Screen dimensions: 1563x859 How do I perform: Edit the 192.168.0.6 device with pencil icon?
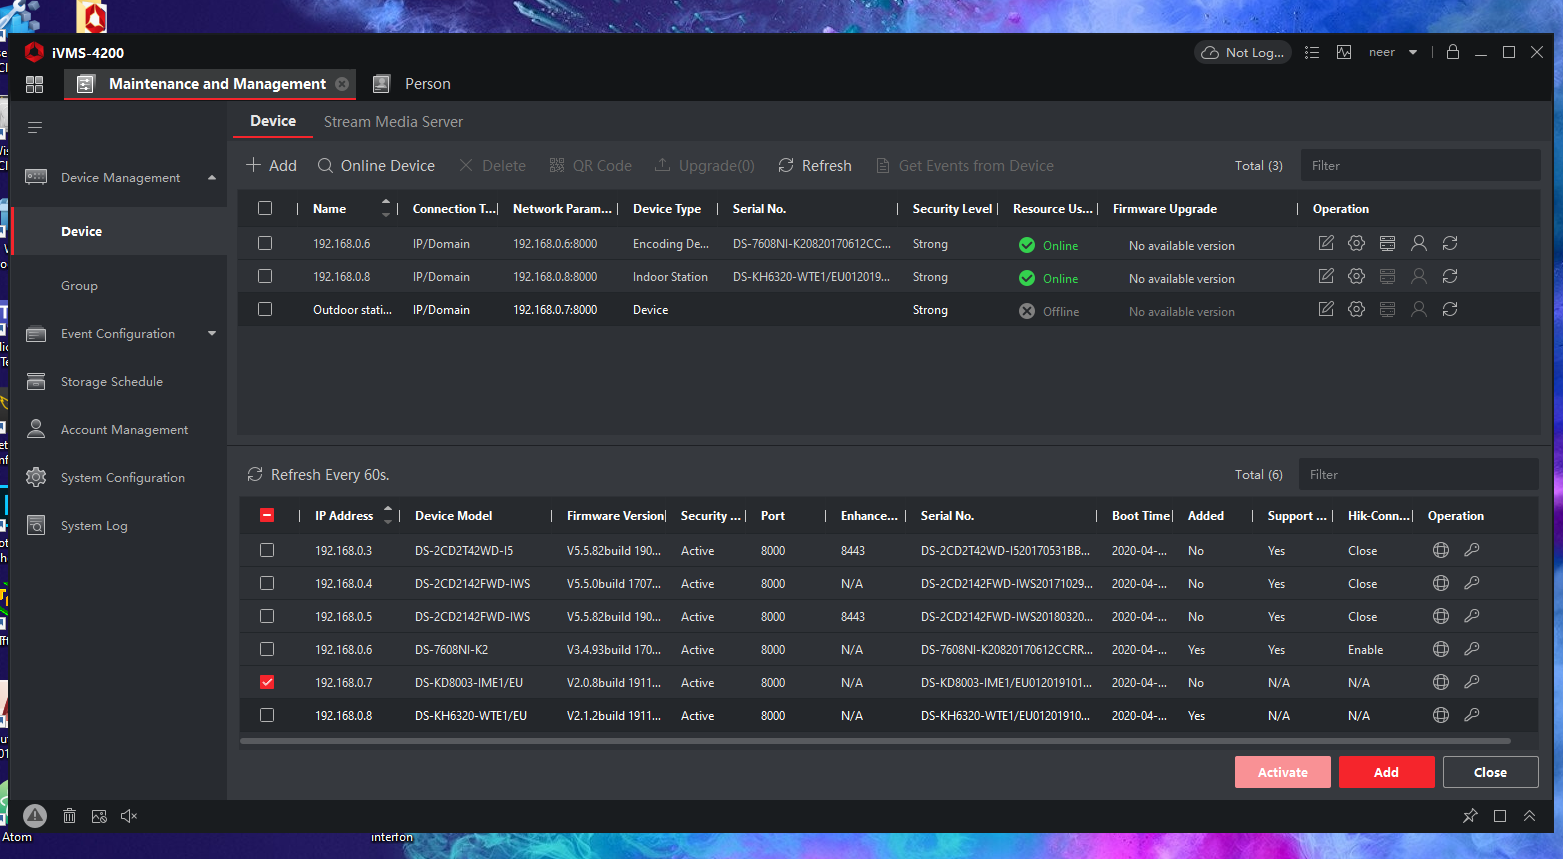click(x=1325, y=242)
